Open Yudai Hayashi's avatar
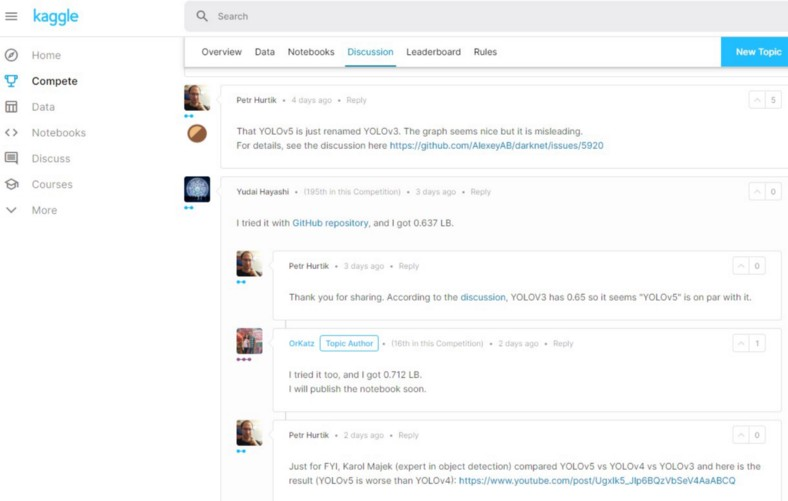 coord(197,189)
